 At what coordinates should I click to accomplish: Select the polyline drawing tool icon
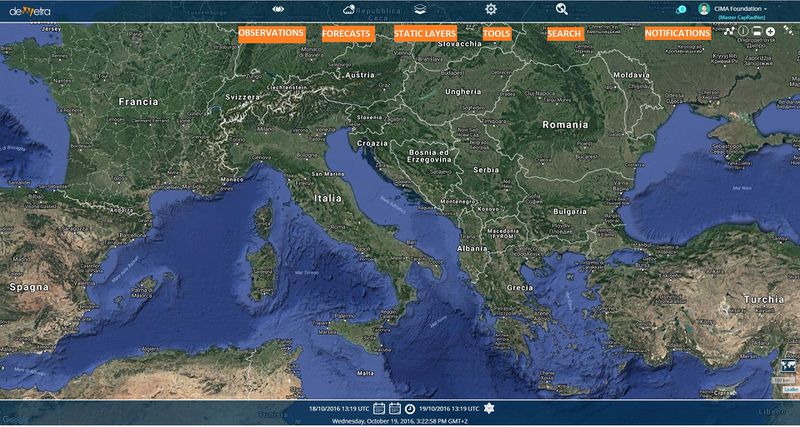pyautogui.click(x=729, y=32)
